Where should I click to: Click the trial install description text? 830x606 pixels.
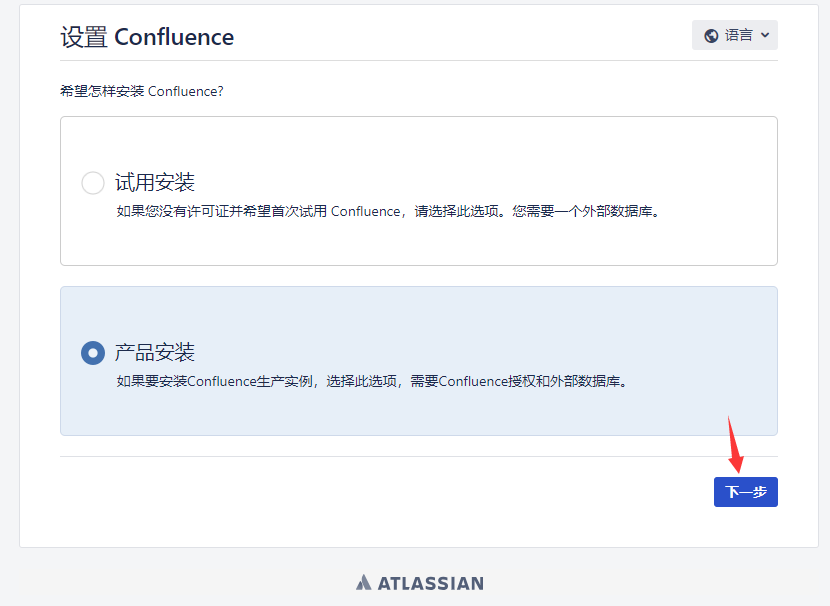388,212
